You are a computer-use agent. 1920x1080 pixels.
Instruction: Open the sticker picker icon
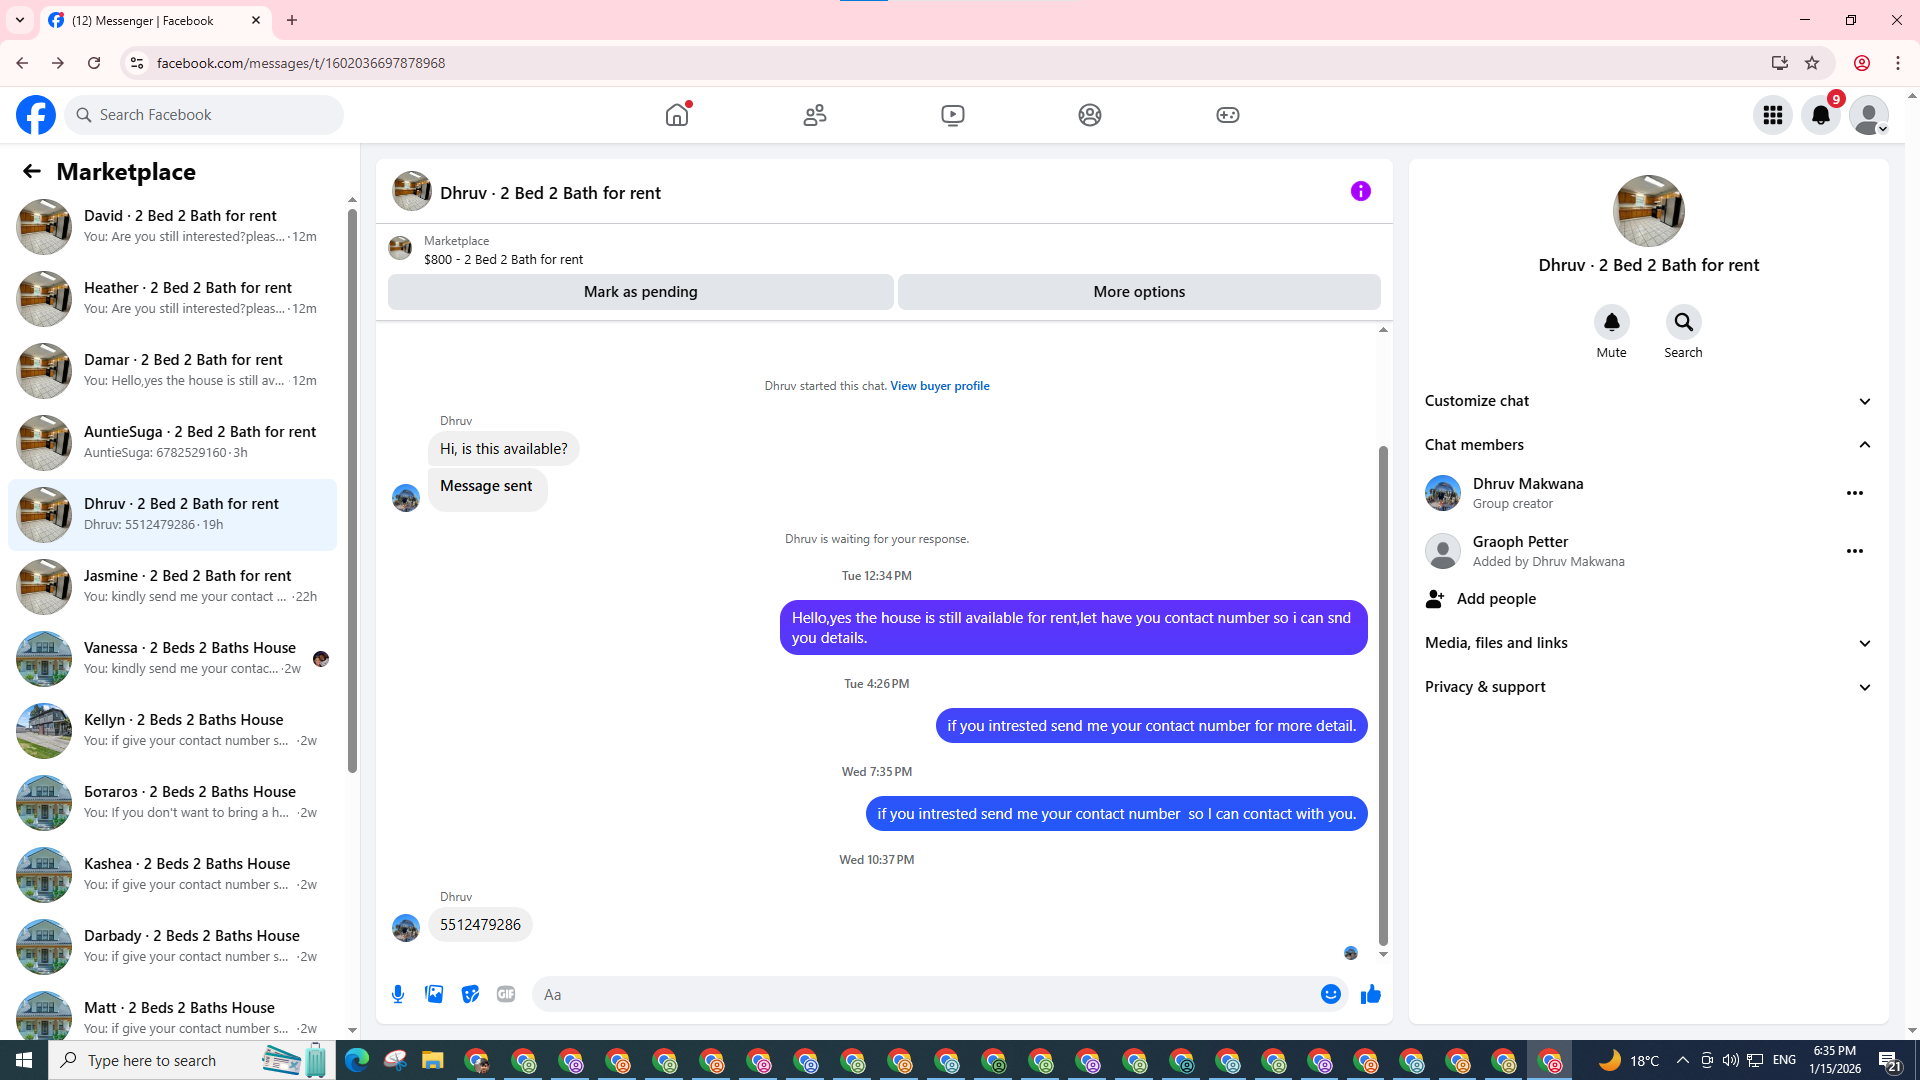pyautogui.click(x=470, y=994)
